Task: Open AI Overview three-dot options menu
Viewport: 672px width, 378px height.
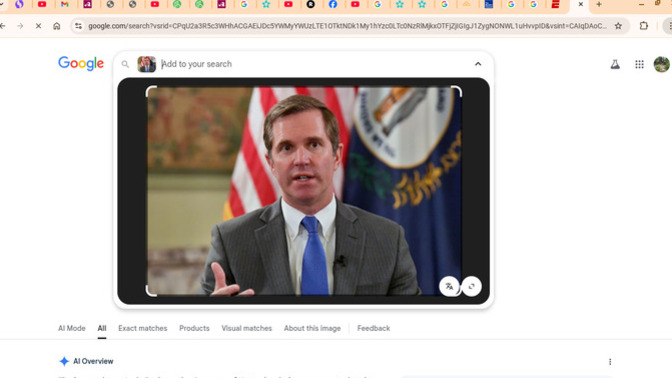Action: (610, 362)
